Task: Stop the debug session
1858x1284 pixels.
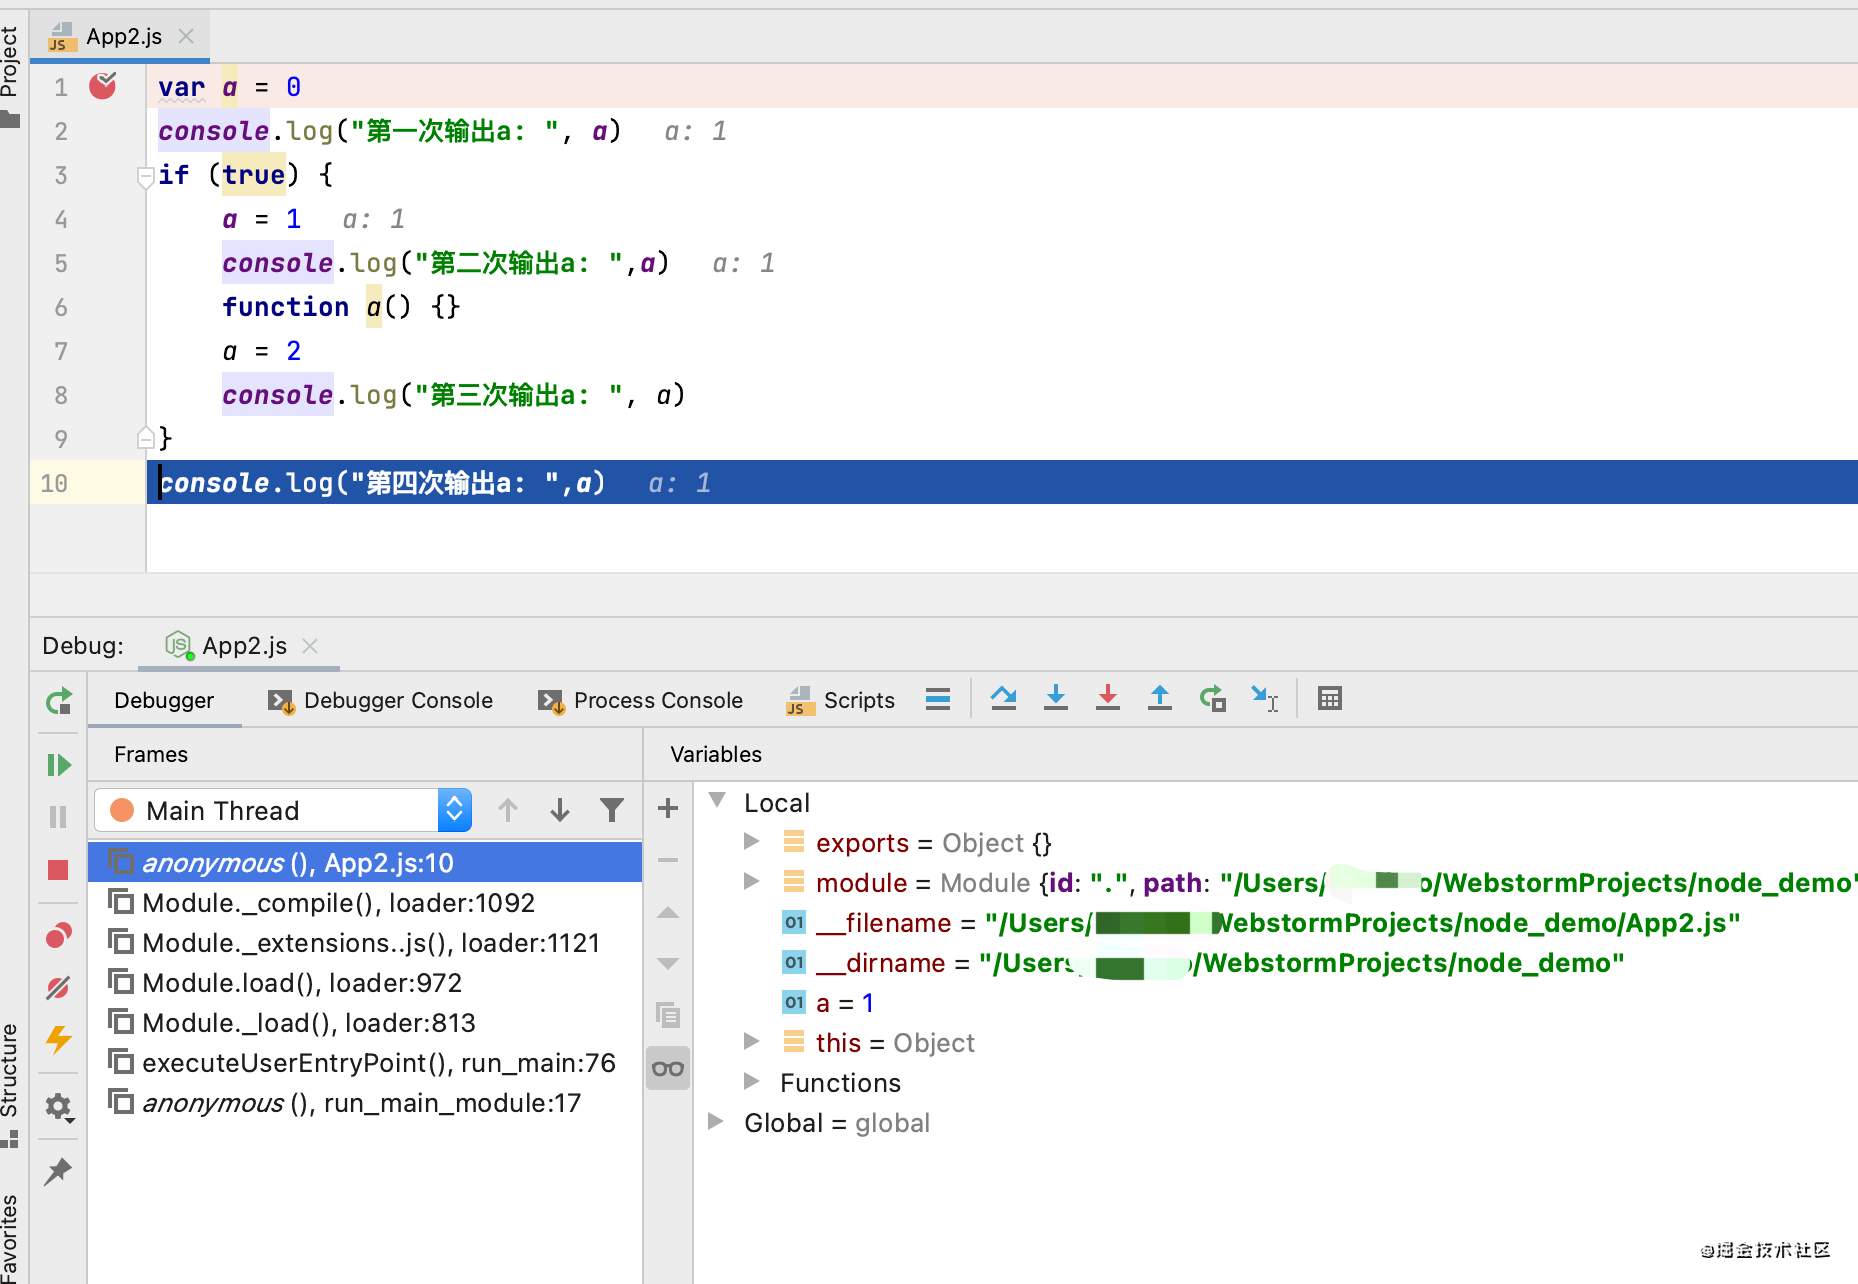Action: [x=59, y=870]
